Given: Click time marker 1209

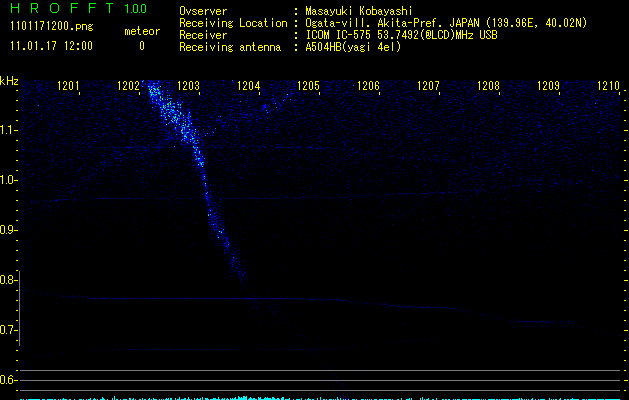Looking at the screenshot, I should pos(548,86).
